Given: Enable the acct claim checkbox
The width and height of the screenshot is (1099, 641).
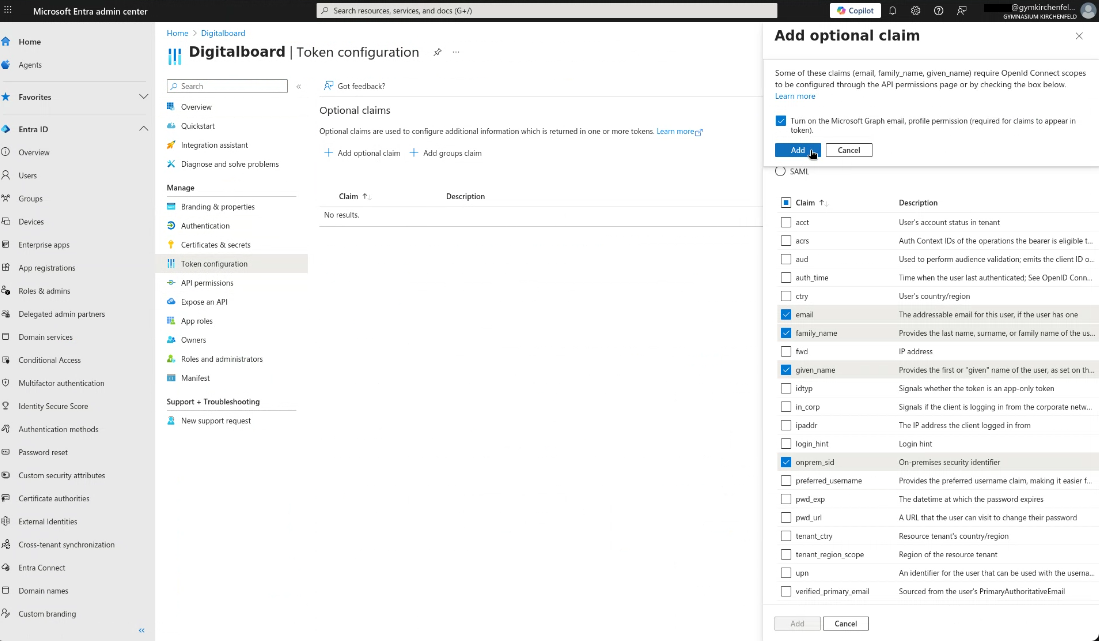Looking at the screenshot, I should coord(786,221).
